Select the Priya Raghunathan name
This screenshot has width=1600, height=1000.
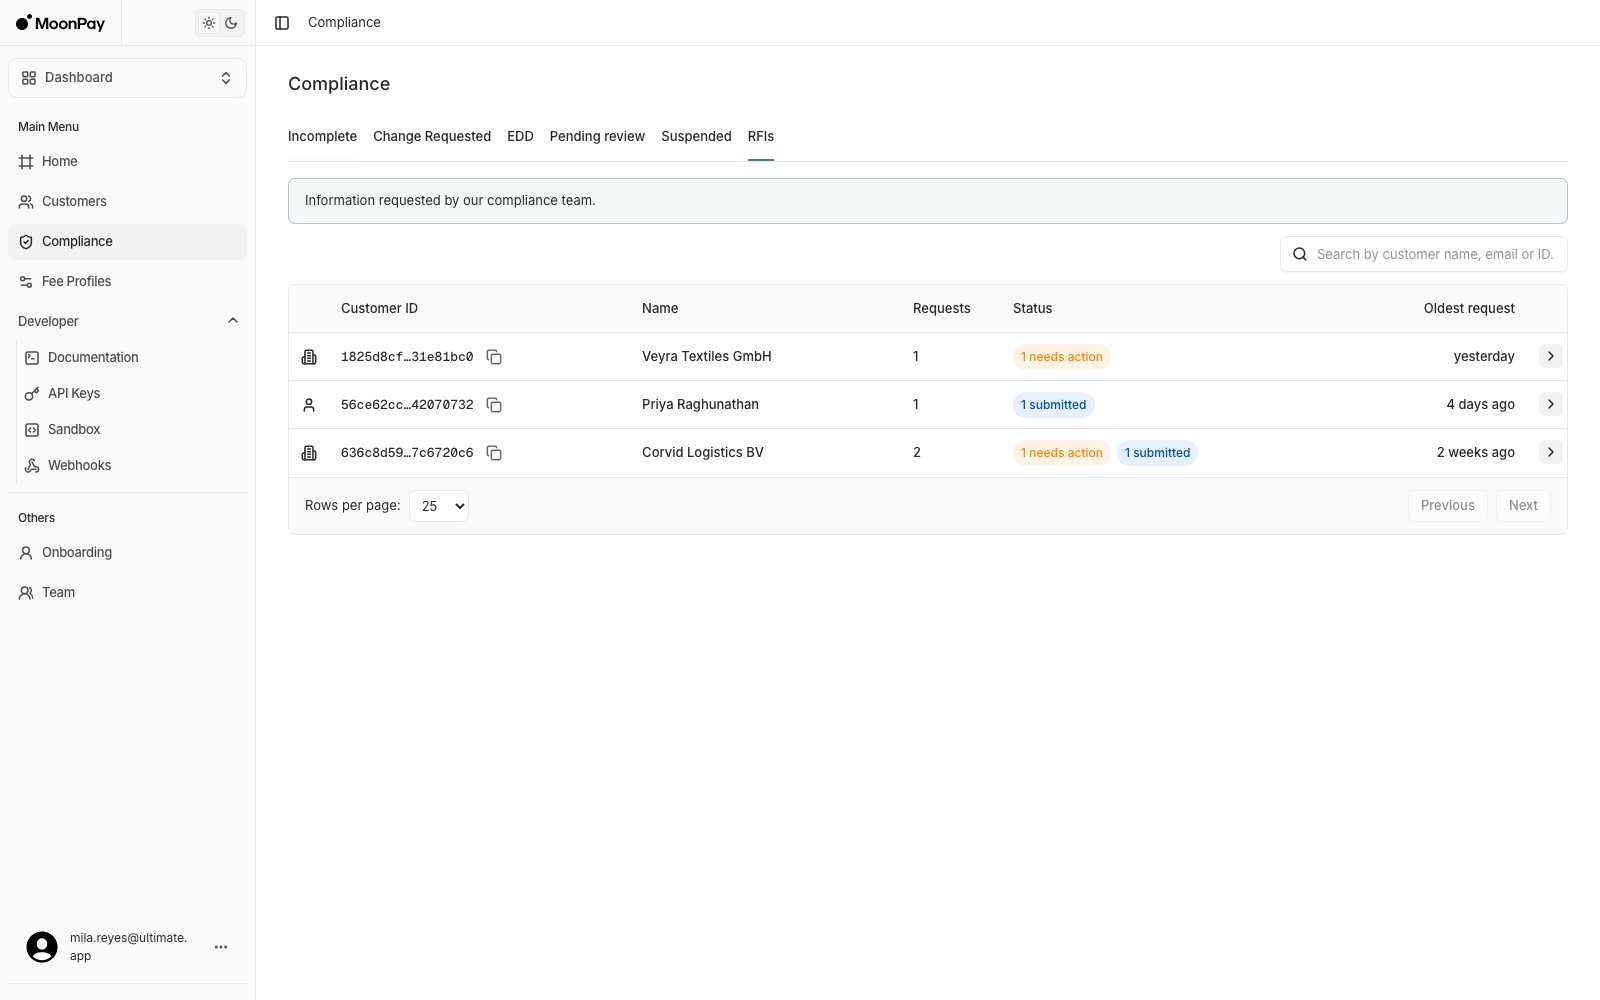point(700,405)
